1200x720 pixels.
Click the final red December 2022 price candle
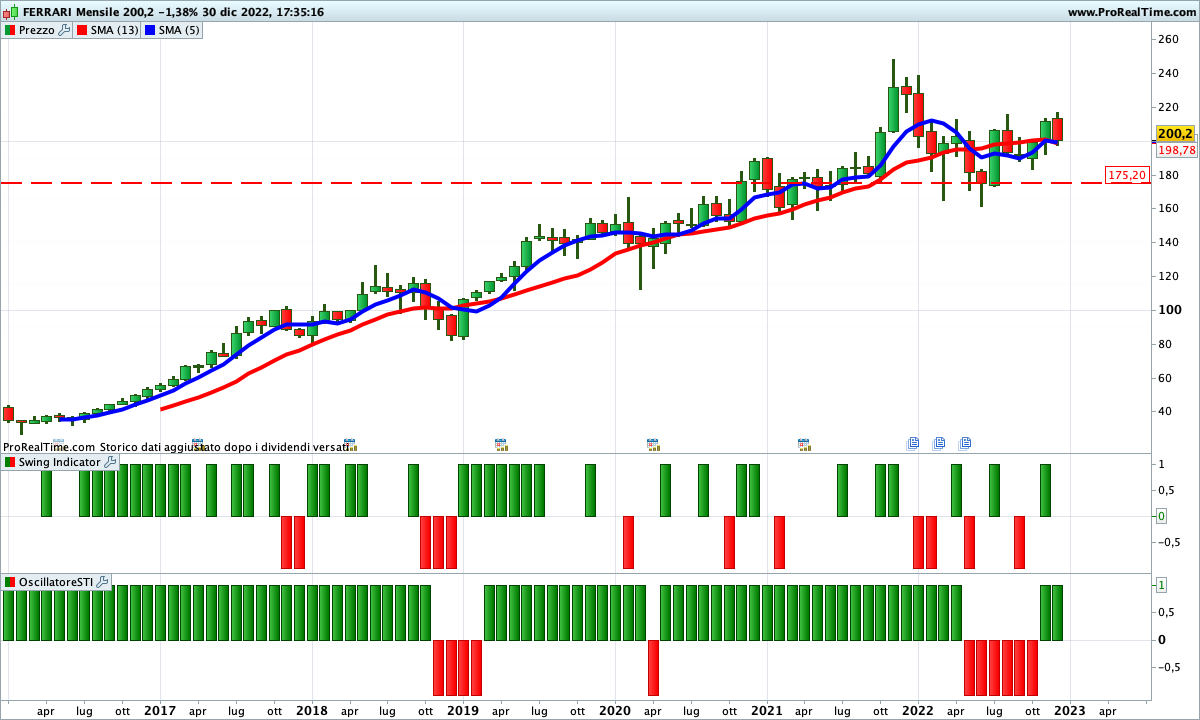1057,129
